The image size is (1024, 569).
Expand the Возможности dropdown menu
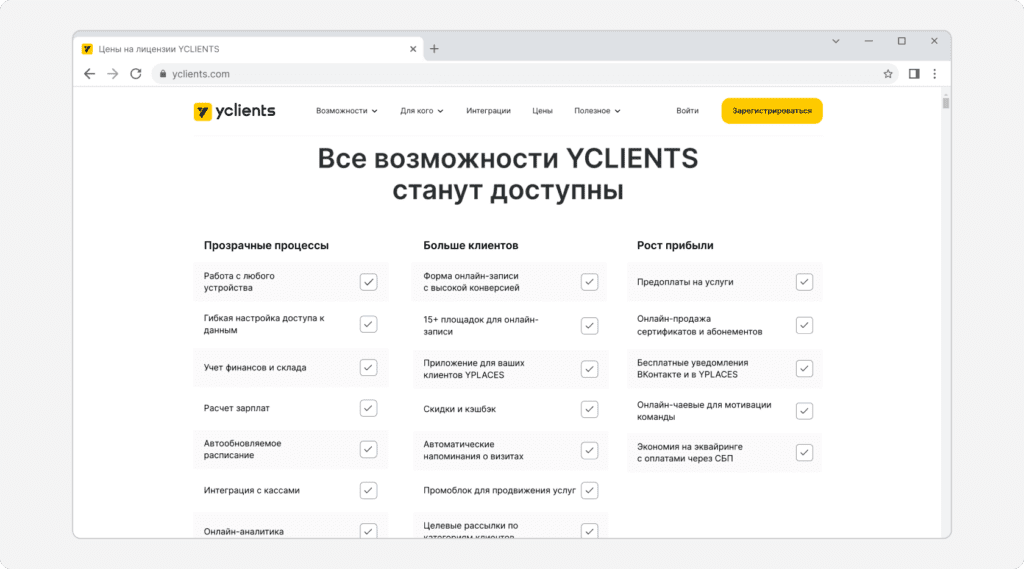click(x=347, y=111)
